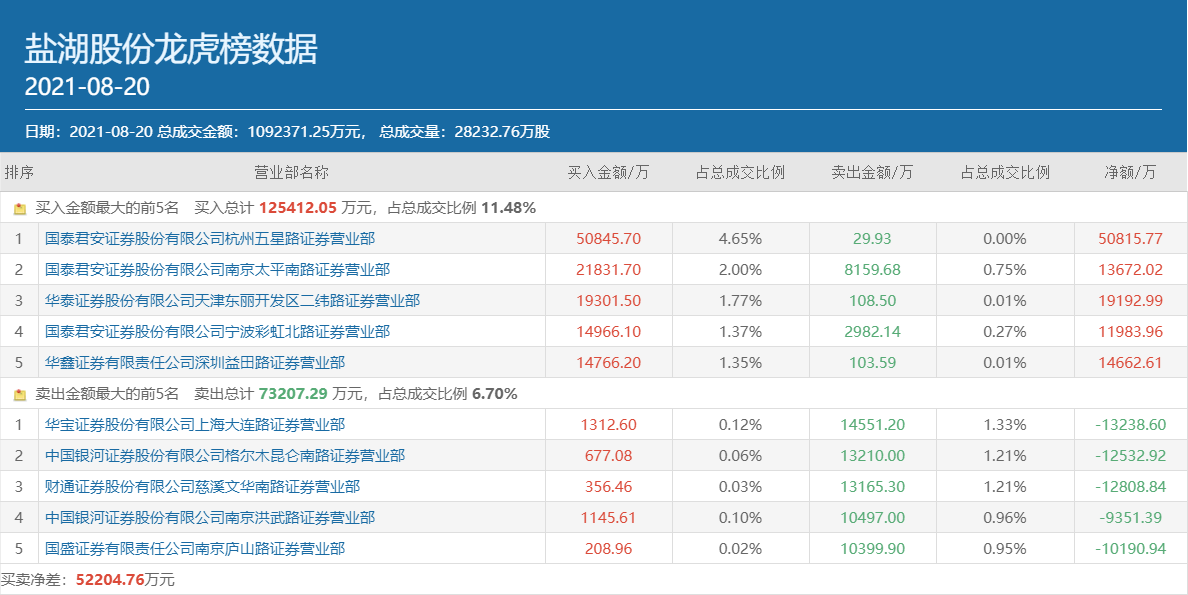Viewport: 1188px width, 595px height.
Task: Open 中国银河证券南京洪武路营业部 link
Action: 210,518
